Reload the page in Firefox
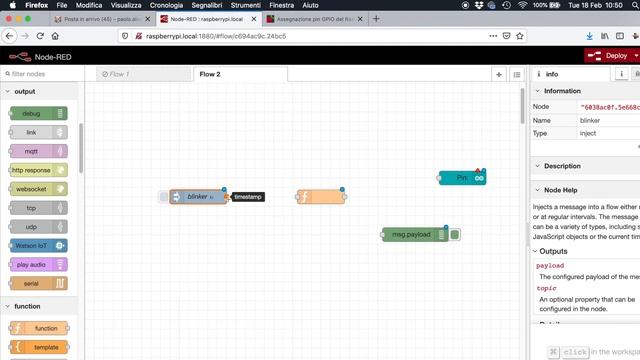The image size is (640, 360). tap(40, 36)
